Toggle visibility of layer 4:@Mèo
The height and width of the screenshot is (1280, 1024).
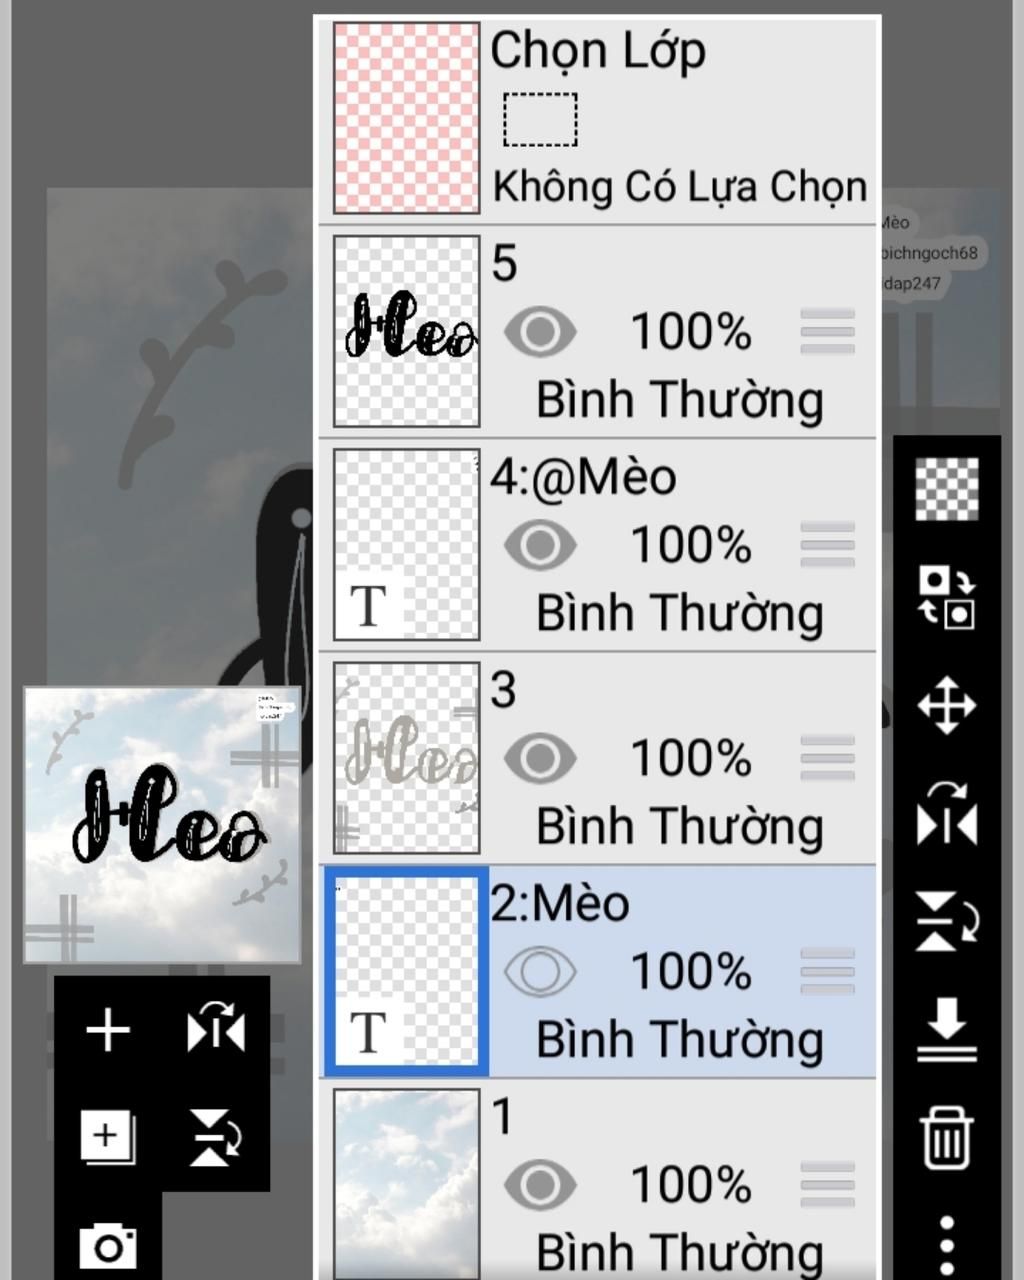tap(540, 545)
